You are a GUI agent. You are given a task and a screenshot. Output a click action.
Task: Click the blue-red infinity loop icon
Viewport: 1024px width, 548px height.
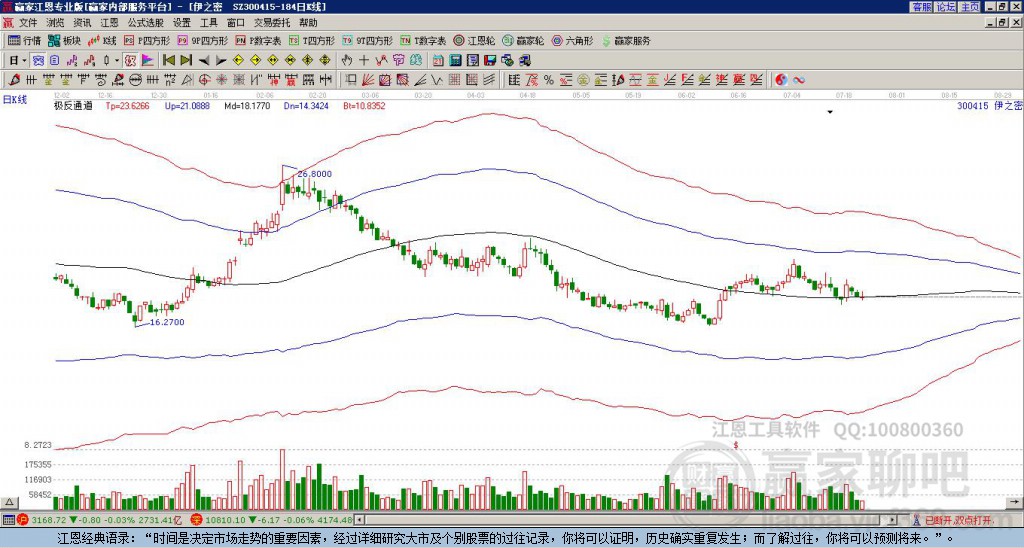[799, 80]
